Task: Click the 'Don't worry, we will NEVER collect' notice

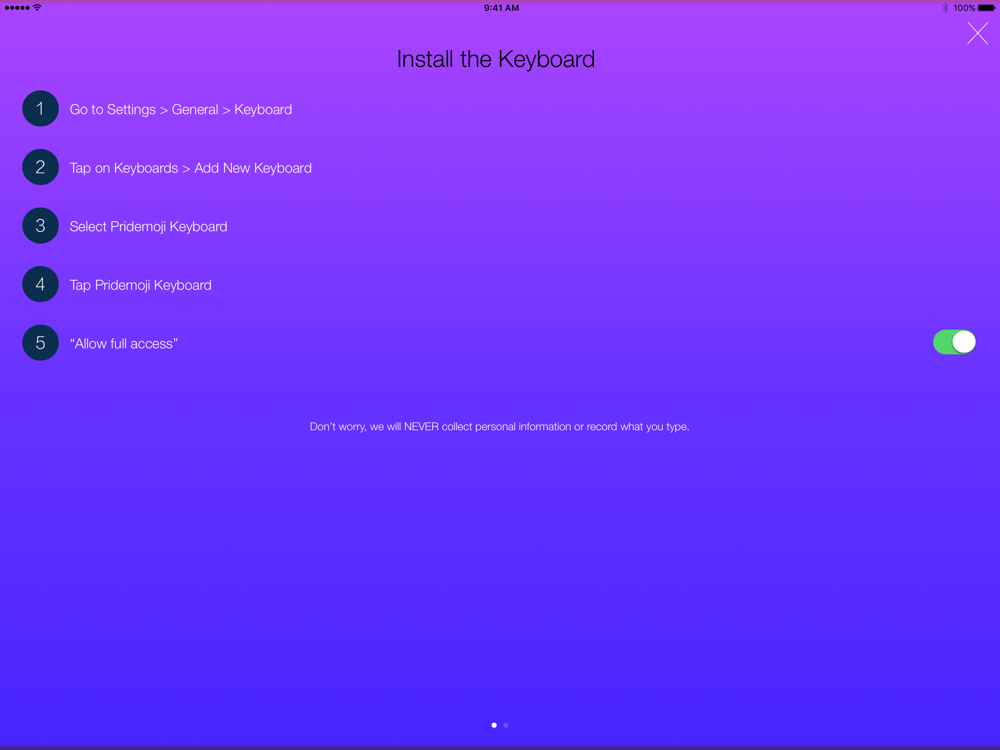Action: [x=499, y=427]
